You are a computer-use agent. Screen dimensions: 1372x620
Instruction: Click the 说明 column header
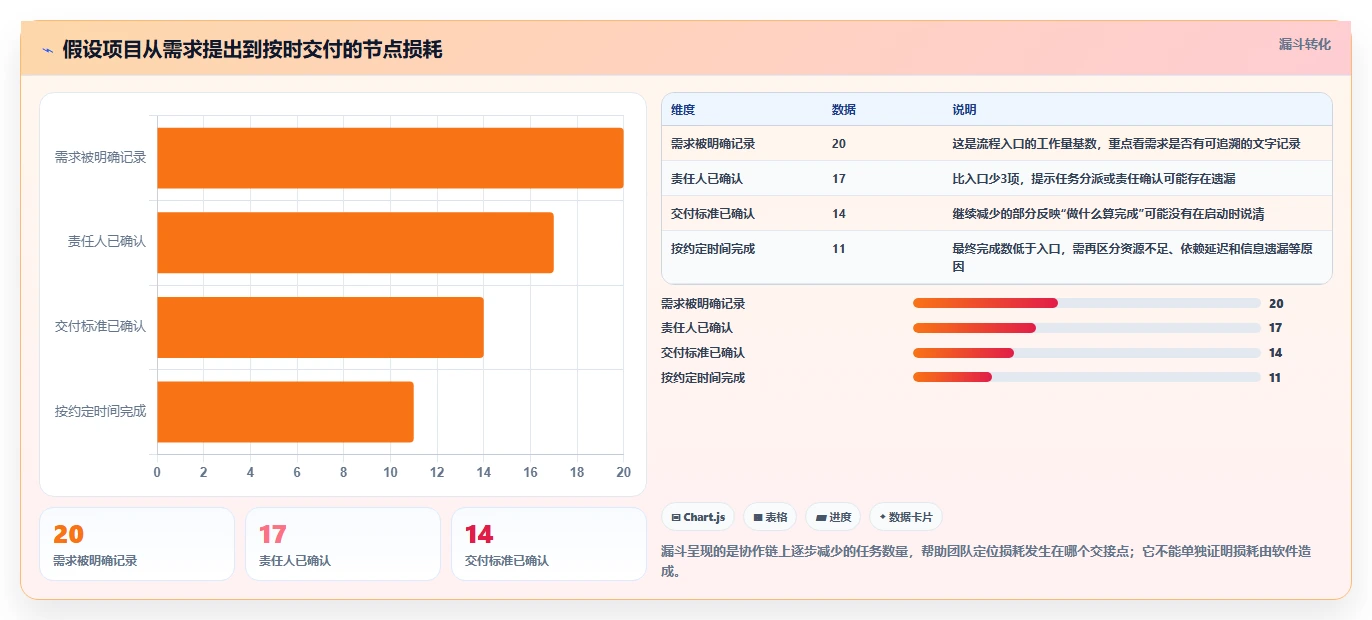coord(964,110)
